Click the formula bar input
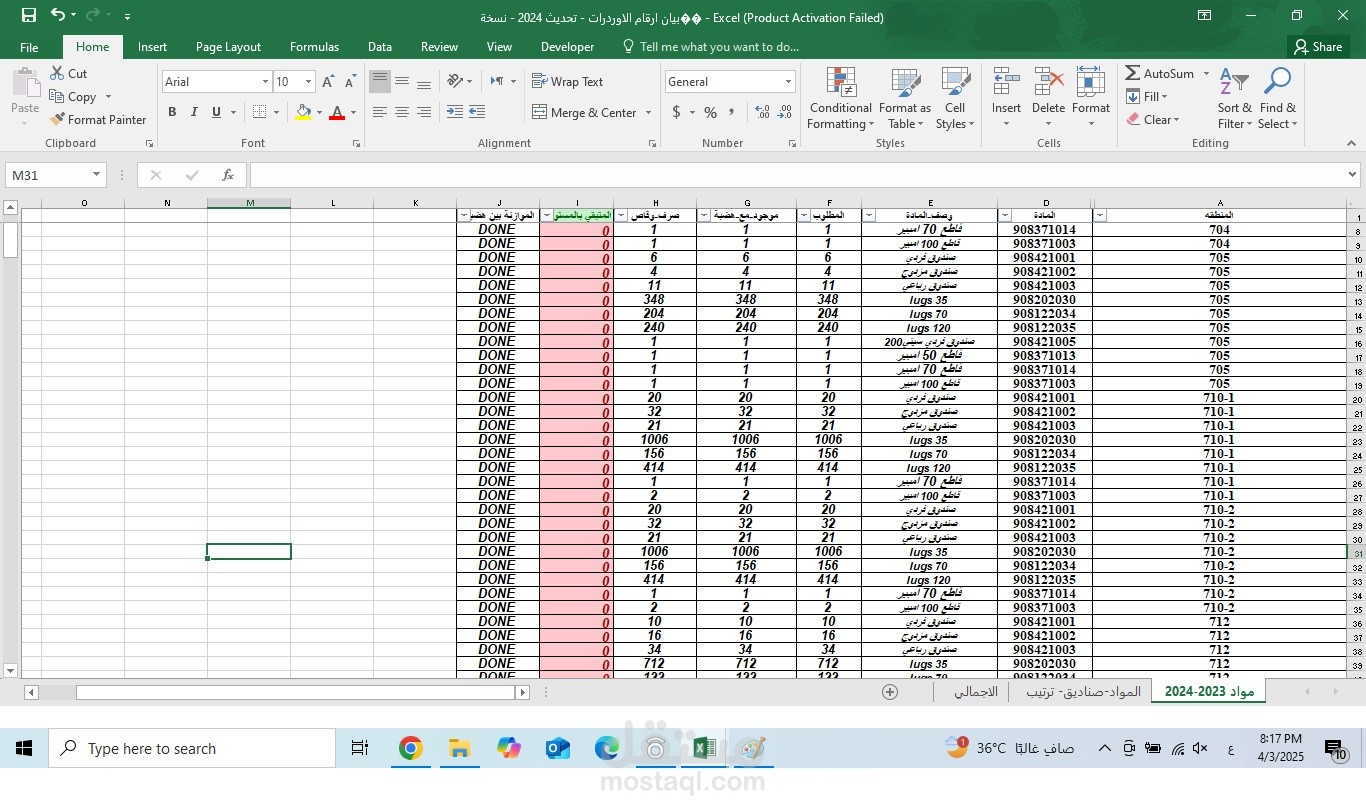This screenshot has width=1366, height=812. tap(803, 175)
